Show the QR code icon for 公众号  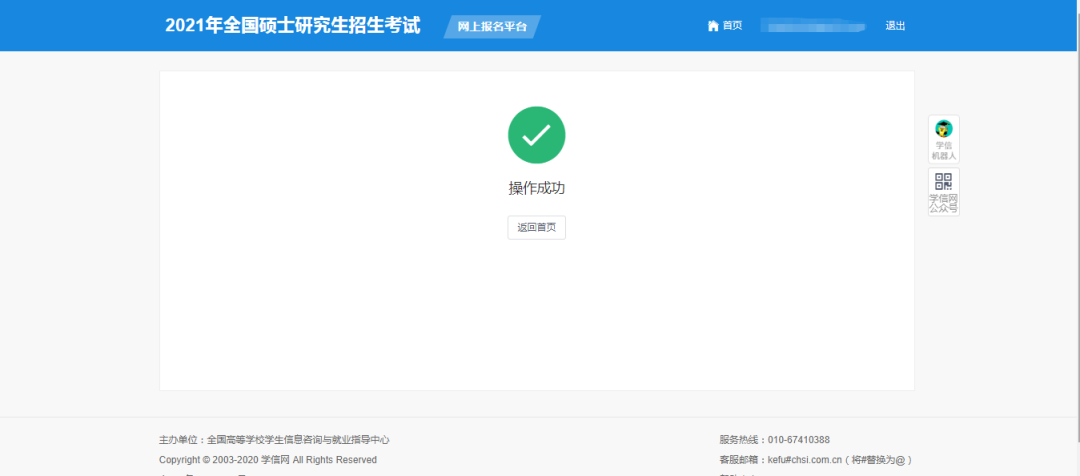943,181
